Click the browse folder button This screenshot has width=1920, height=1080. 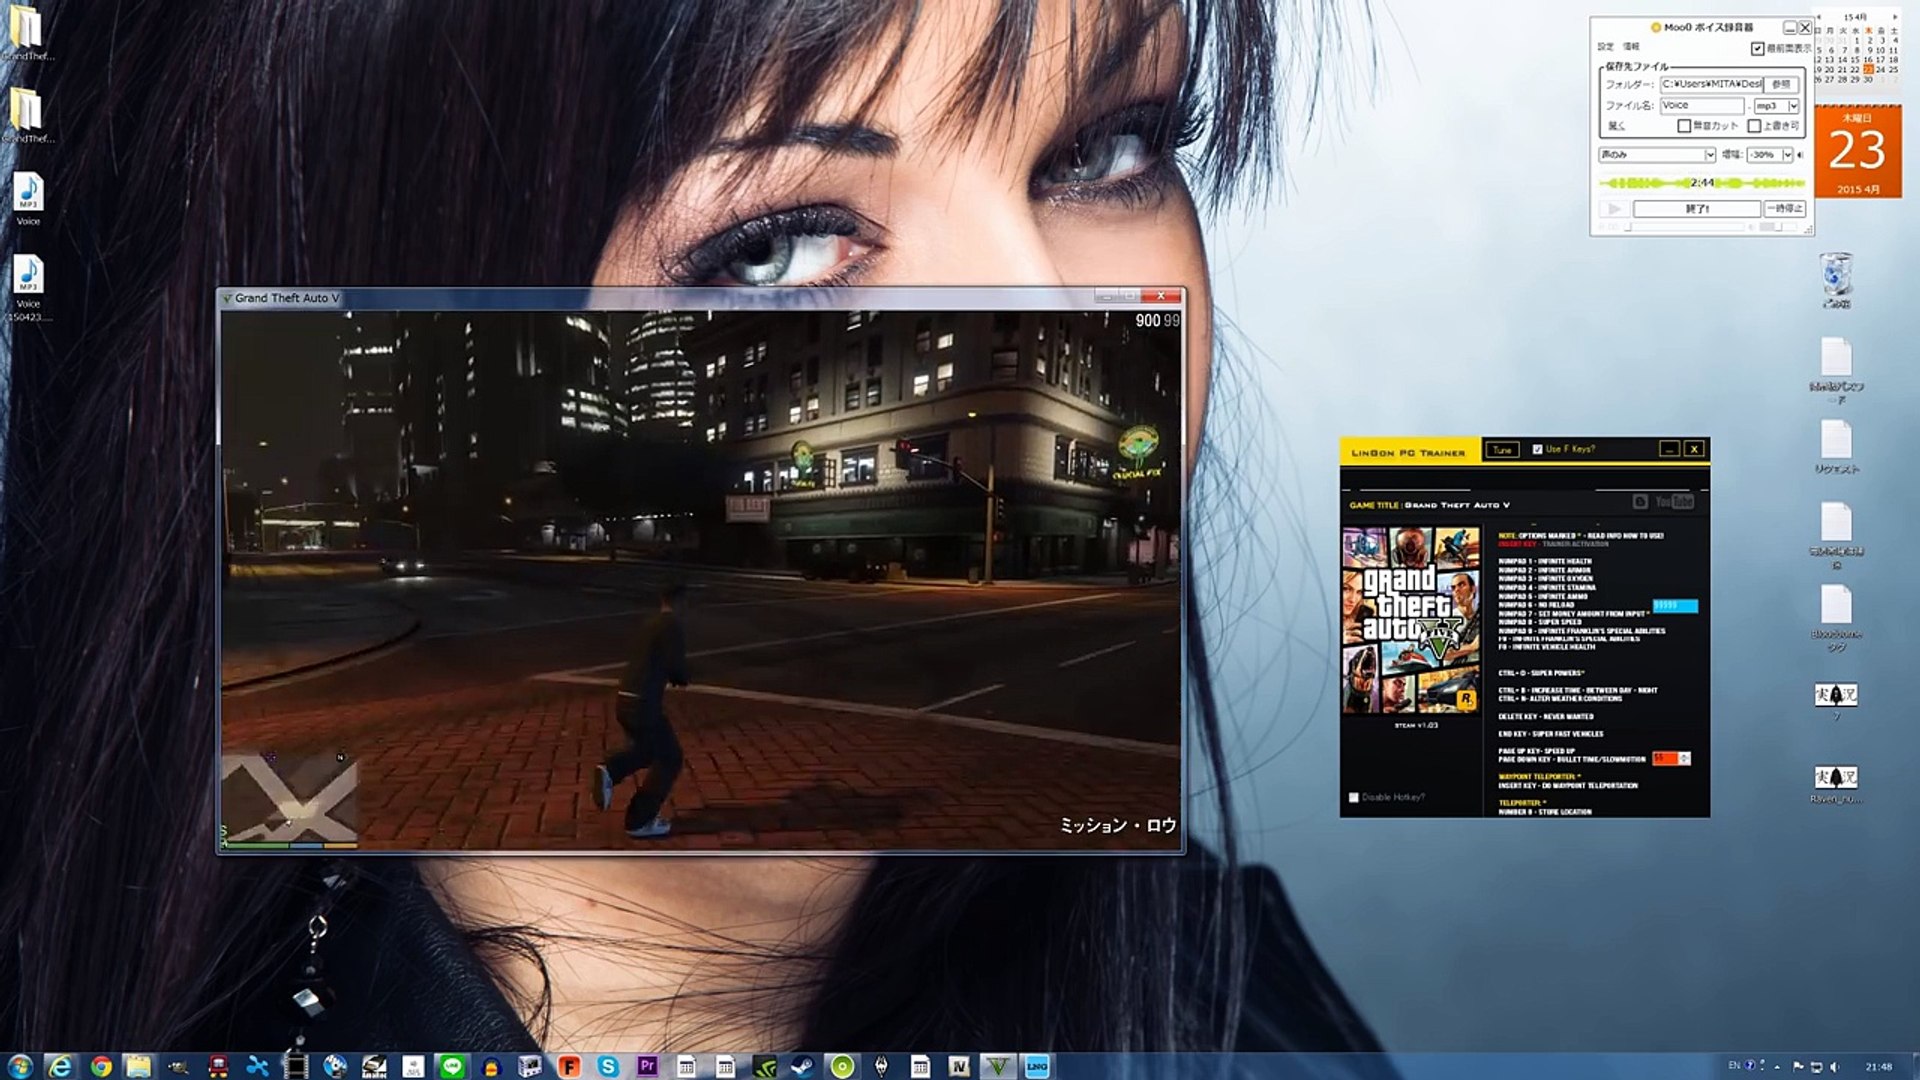pyautogui.click(x=1781, y=84)
